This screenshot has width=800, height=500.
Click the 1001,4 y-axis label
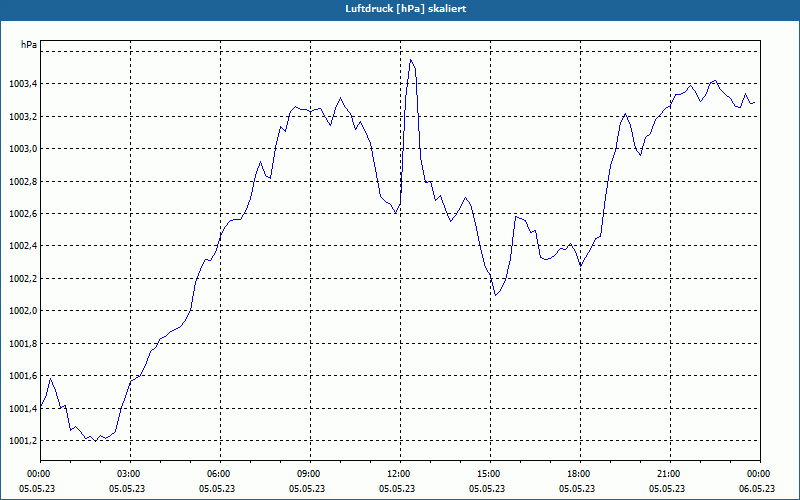coord(23,408)
